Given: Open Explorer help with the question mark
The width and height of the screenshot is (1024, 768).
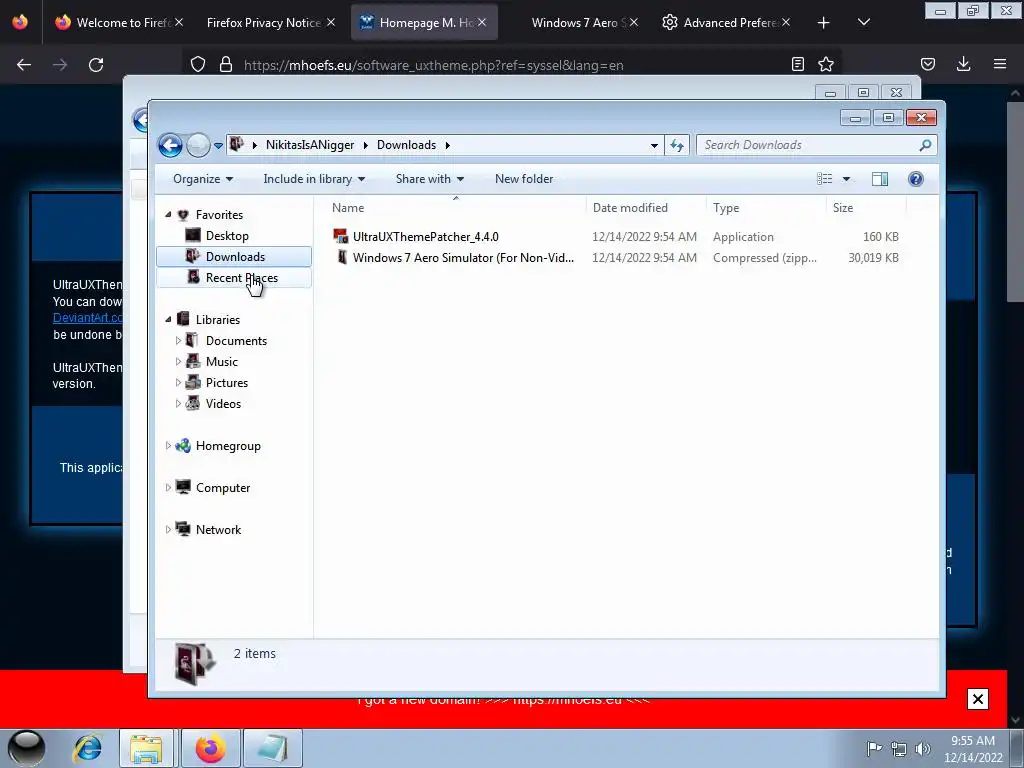Looking at the screenshot, I should click(x=916, y=179).
